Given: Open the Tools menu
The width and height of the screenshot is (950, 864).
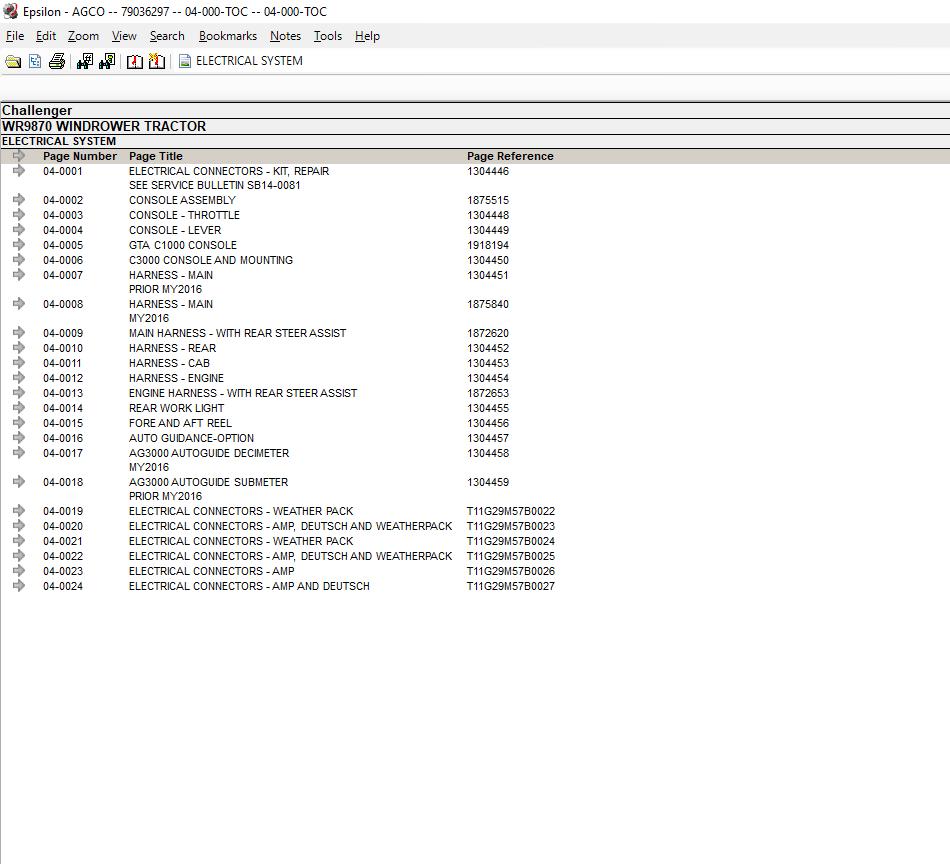Looking at the screenshot, I should click(328, 36).
